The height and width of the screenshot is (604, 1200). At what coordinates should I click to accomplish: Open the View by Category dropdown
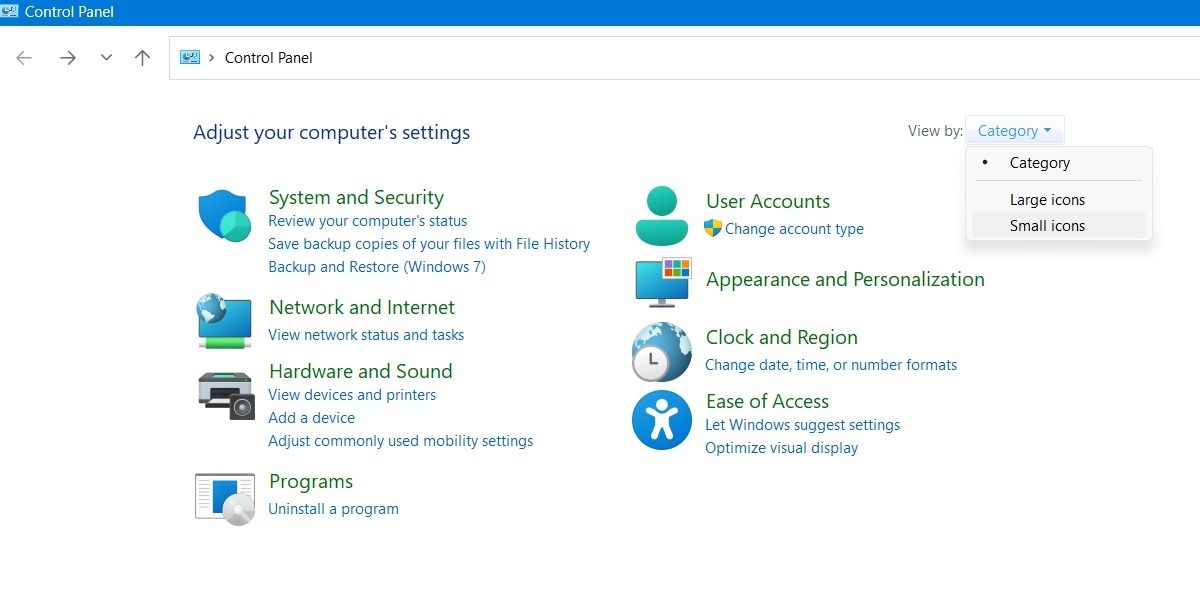point(1014,130)
